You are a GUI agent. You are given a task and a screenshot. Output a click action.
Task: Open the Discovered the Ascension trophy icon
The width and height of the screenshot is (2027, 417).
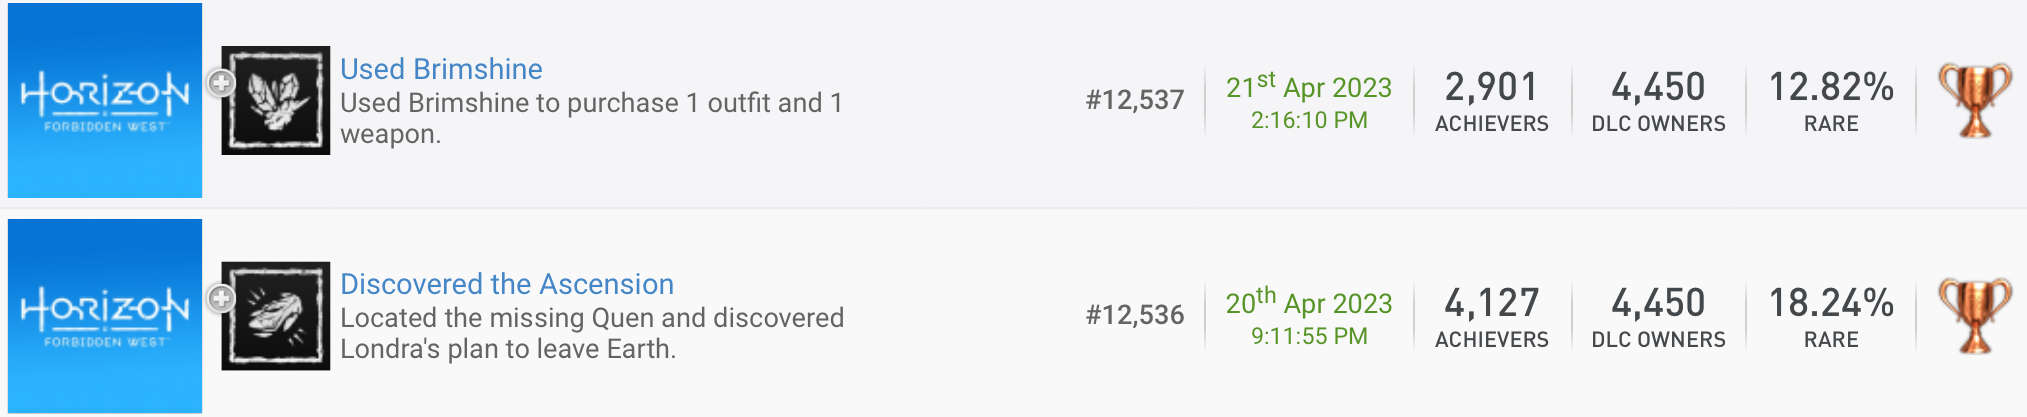(276, 316)
